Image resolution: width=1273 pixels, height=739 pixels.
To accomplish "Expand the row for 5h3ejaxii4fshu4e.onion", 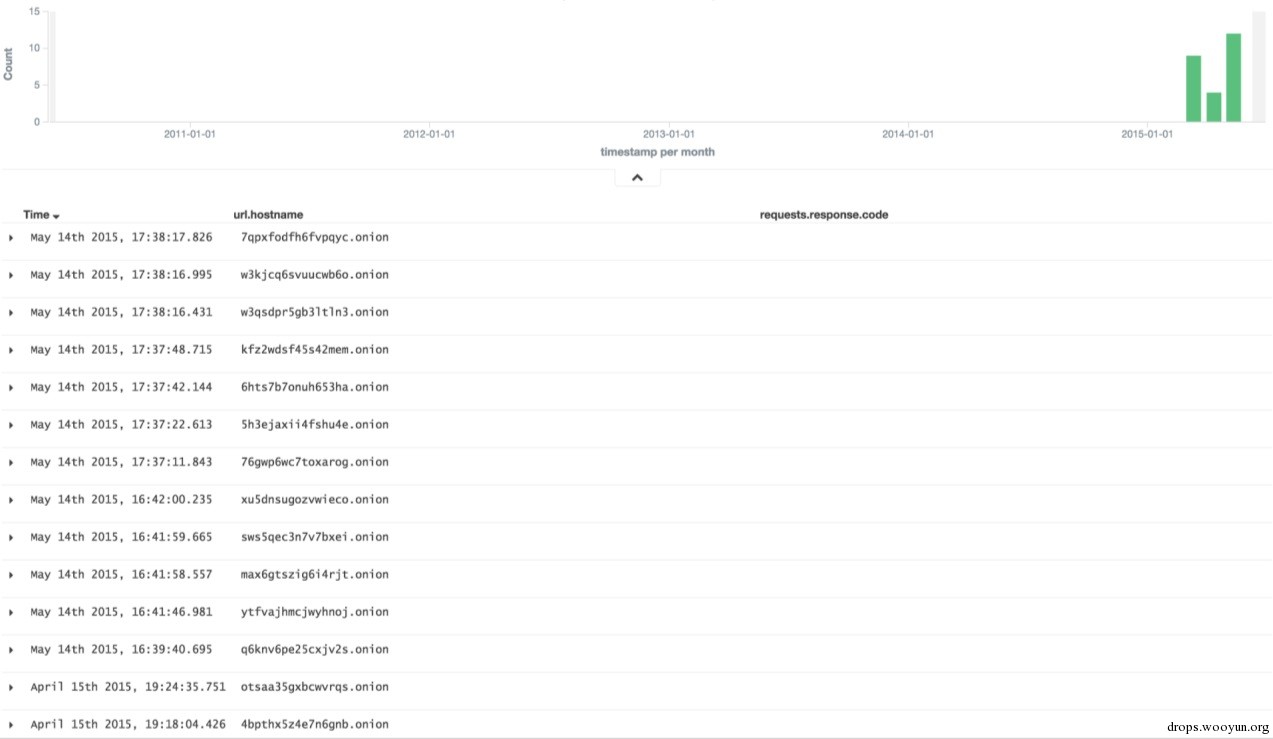I will [11, 425].
